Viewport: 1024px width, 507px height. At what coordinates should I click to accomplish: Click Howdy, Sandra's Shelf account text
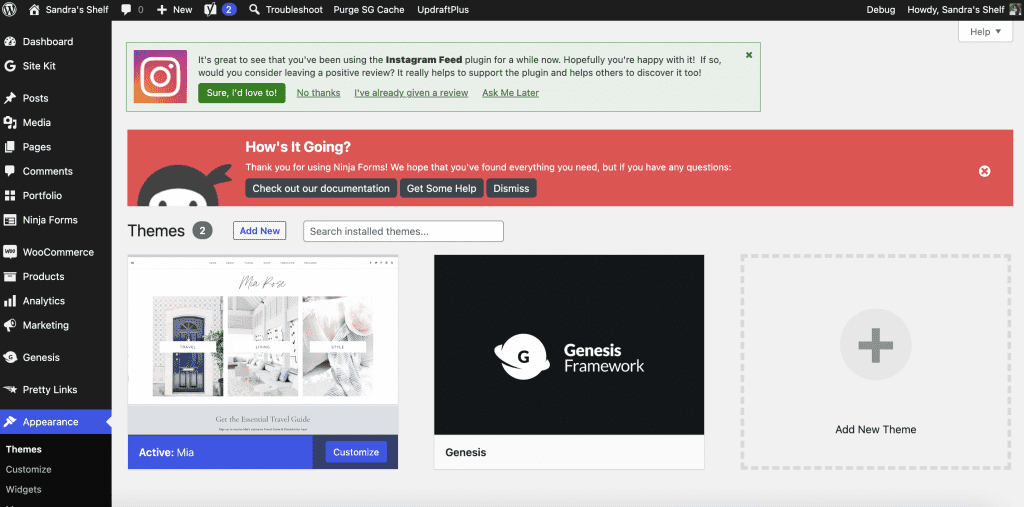955,10
